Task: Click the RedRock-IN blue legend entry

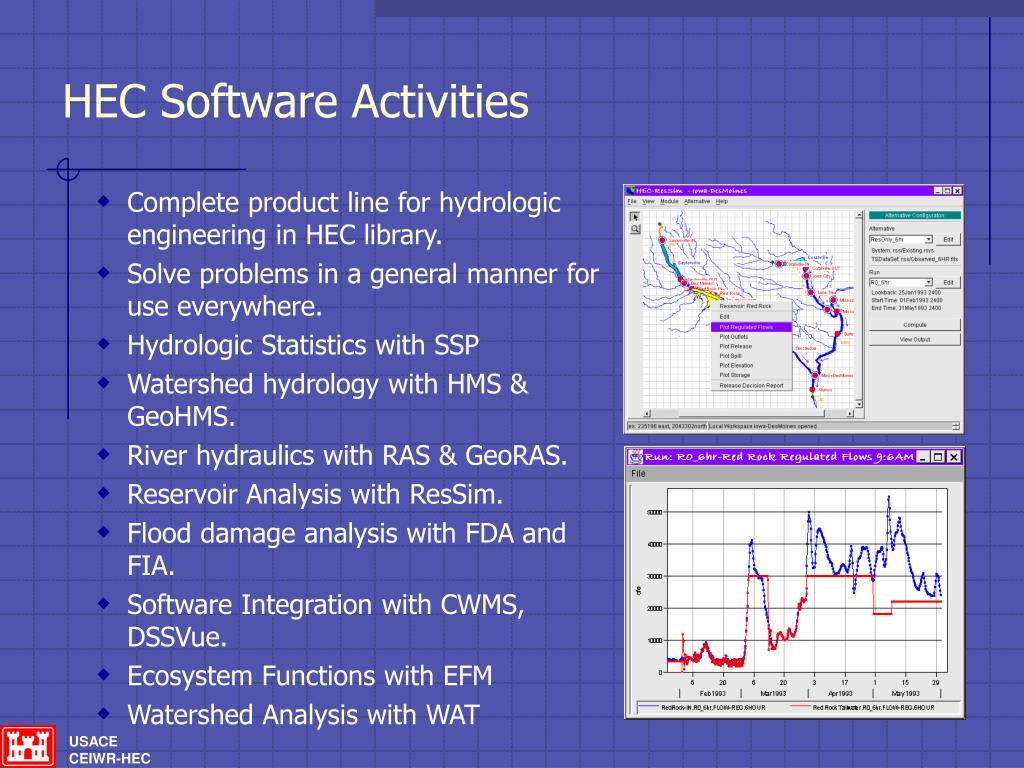Action: (700, 707)
